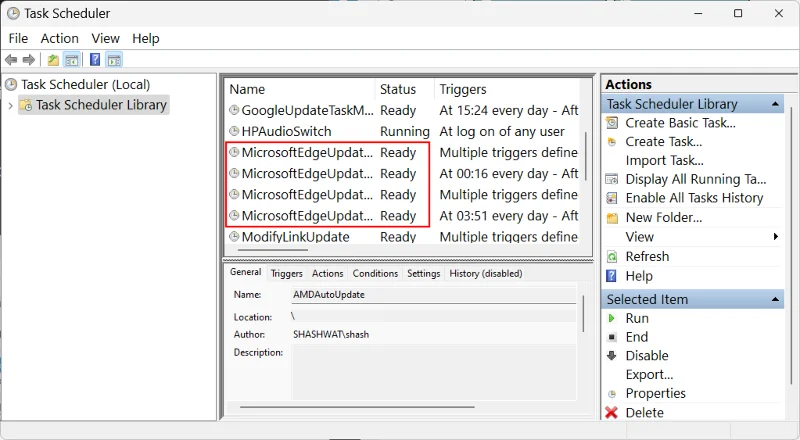Click the Task Scheduler (Local) clock icon

point(11,84)
